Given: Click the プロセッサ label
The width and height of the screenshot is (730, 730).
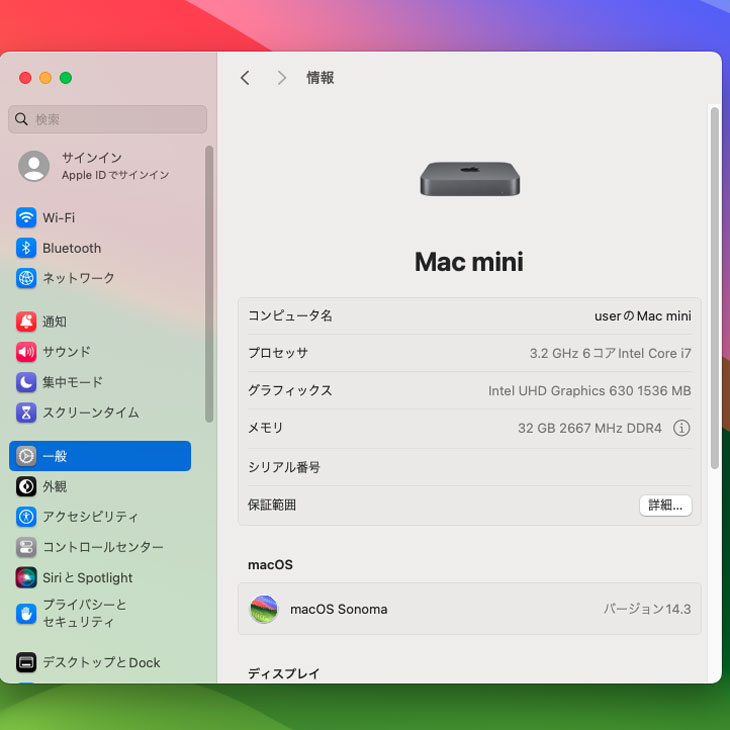Looking at the screenshot, I should (x=278, y=353).
